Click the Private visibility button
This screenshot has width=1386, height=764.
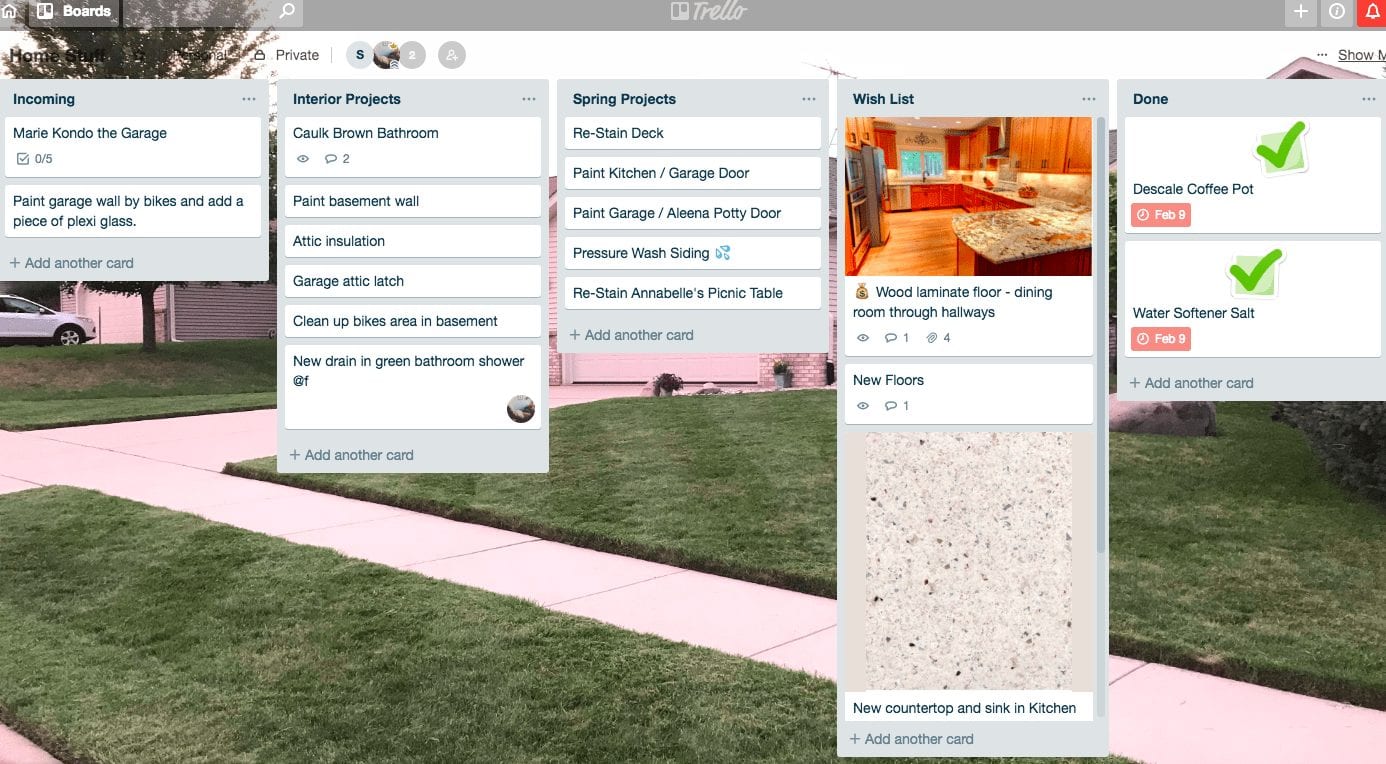tap(287, 55)
